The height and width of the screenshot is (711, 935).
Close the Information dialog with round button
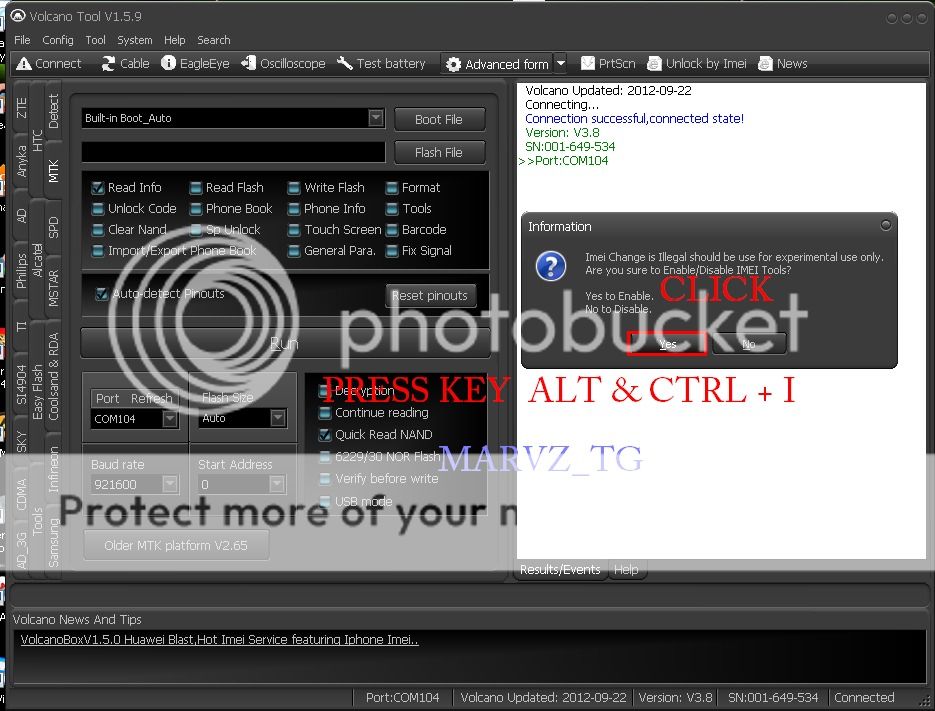[x=886, y=225]
